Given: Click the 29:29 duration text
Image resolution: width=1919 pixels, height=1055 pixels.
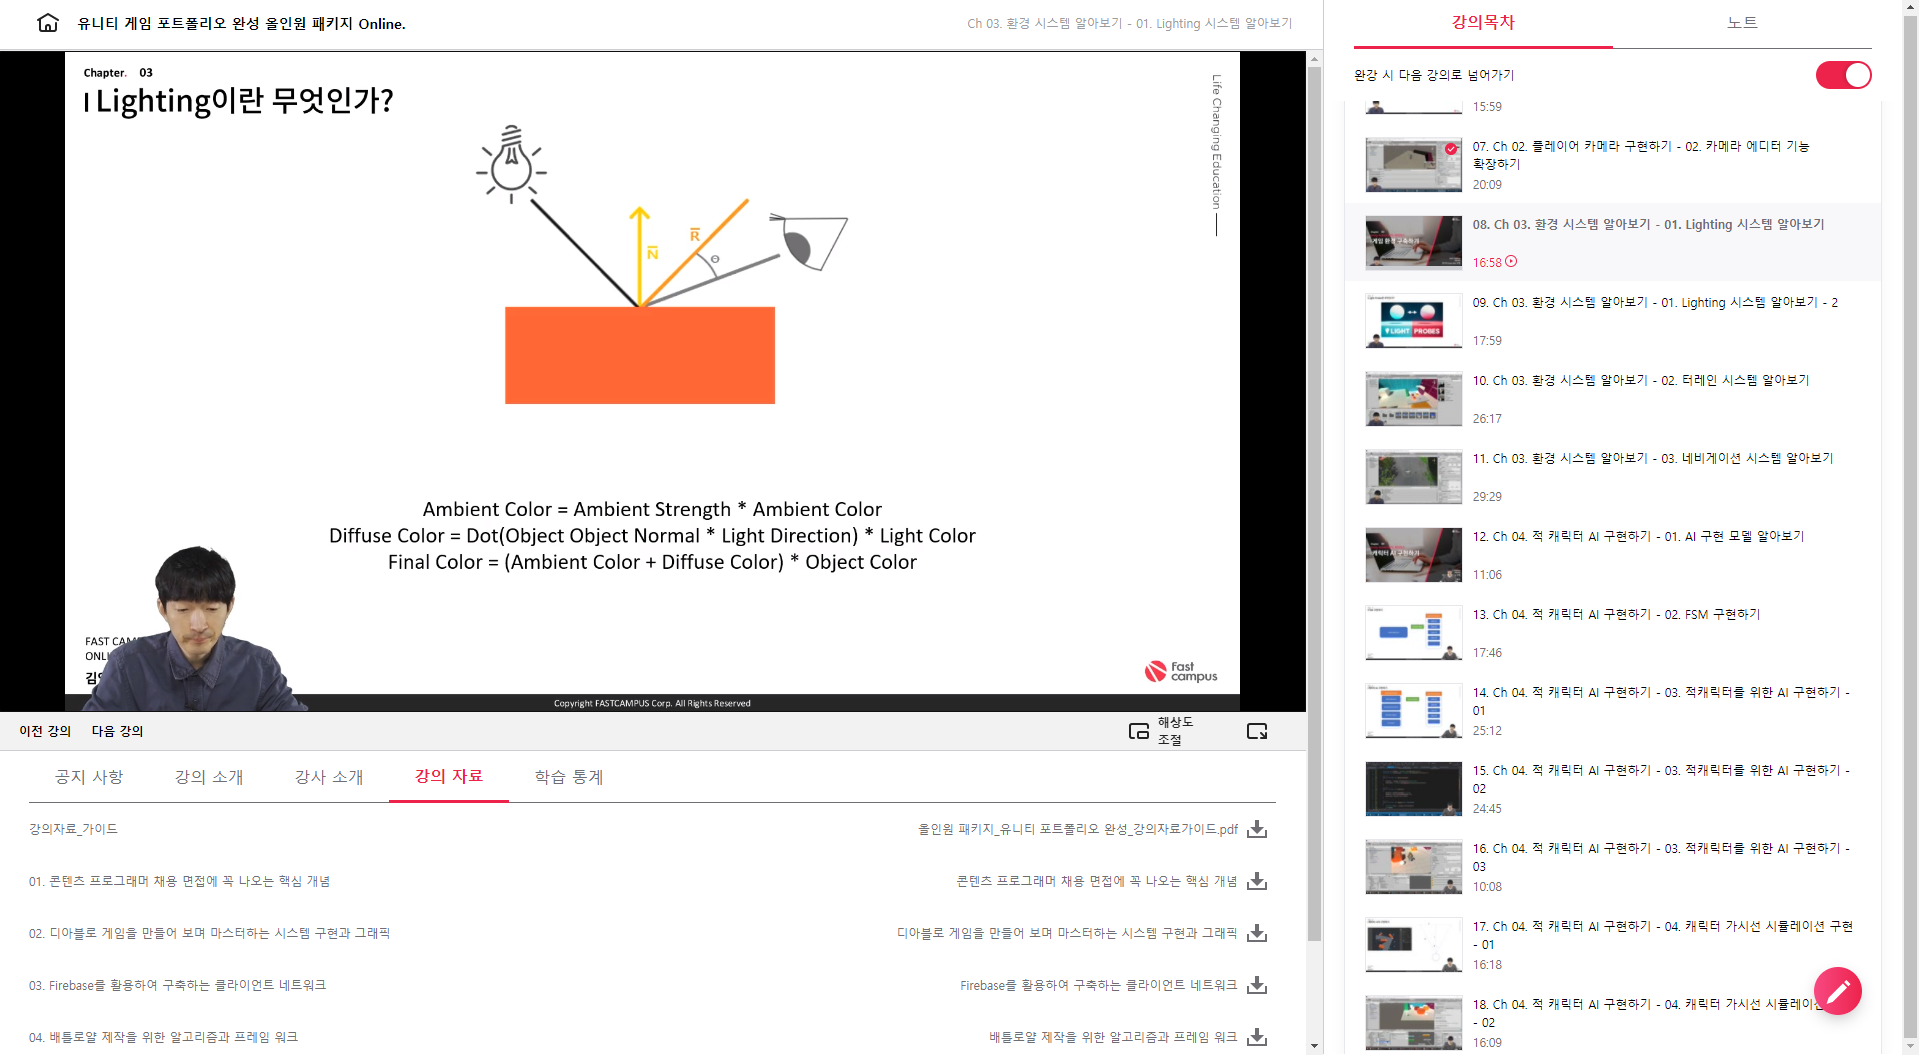Looking at the screenshot, I should pyautogui.click(x=1487, y=497).
